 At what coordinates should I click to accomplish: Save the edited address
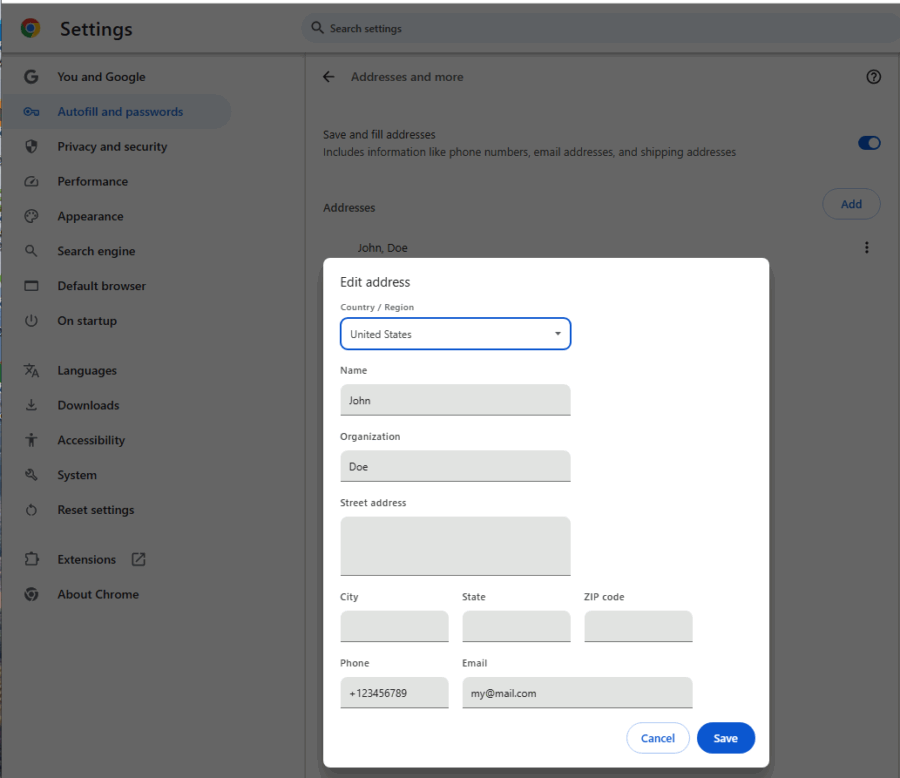(x=726, y=738)
